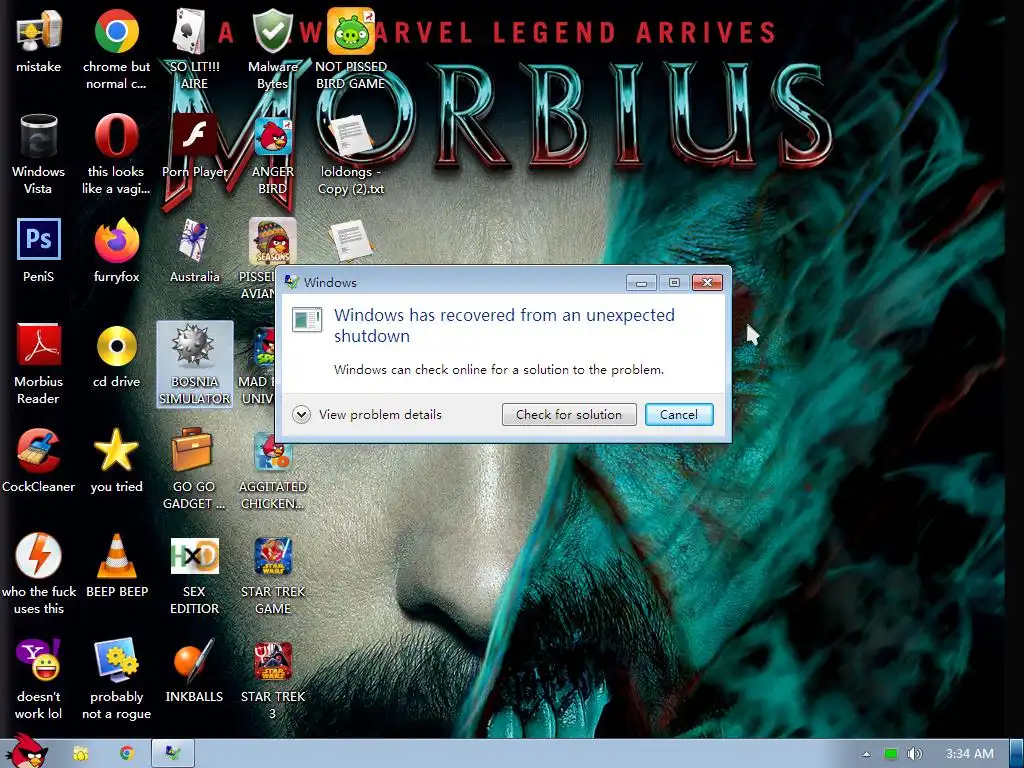Open the Flash player desktop icon
Viewport: 1024px width, 768px height.
pyautogui.click(x=195, y=136)
